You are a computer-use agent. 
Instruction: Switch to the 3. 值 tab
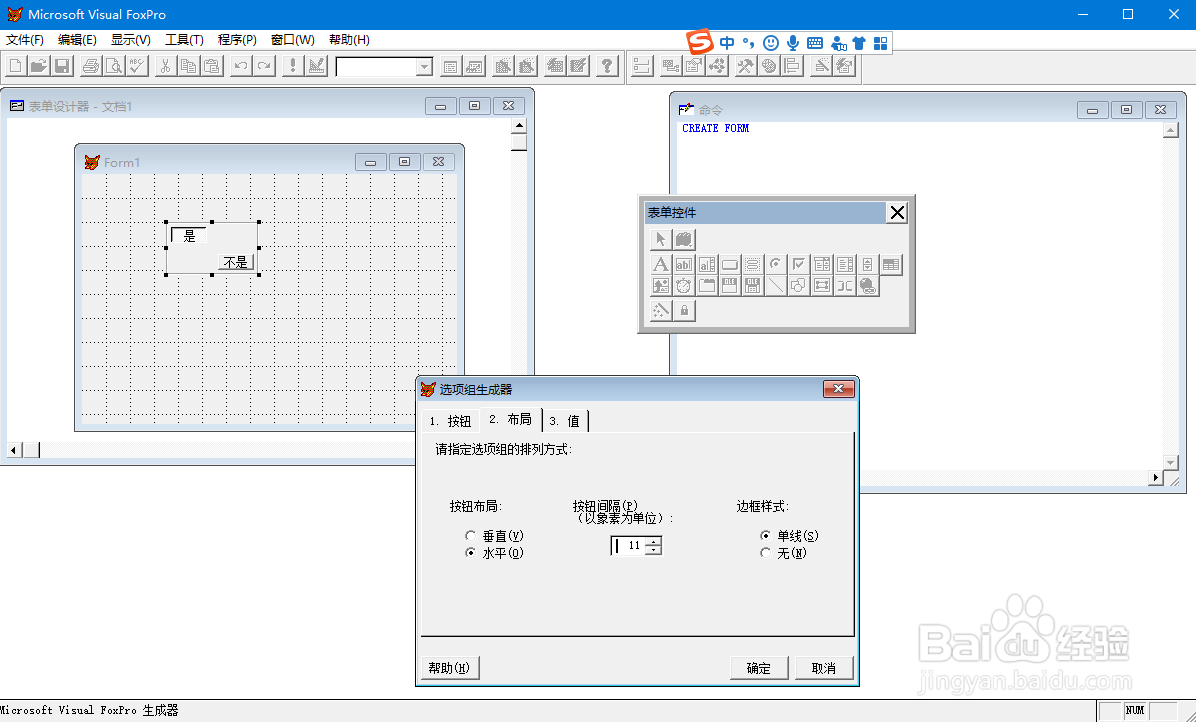pos(564,421)
